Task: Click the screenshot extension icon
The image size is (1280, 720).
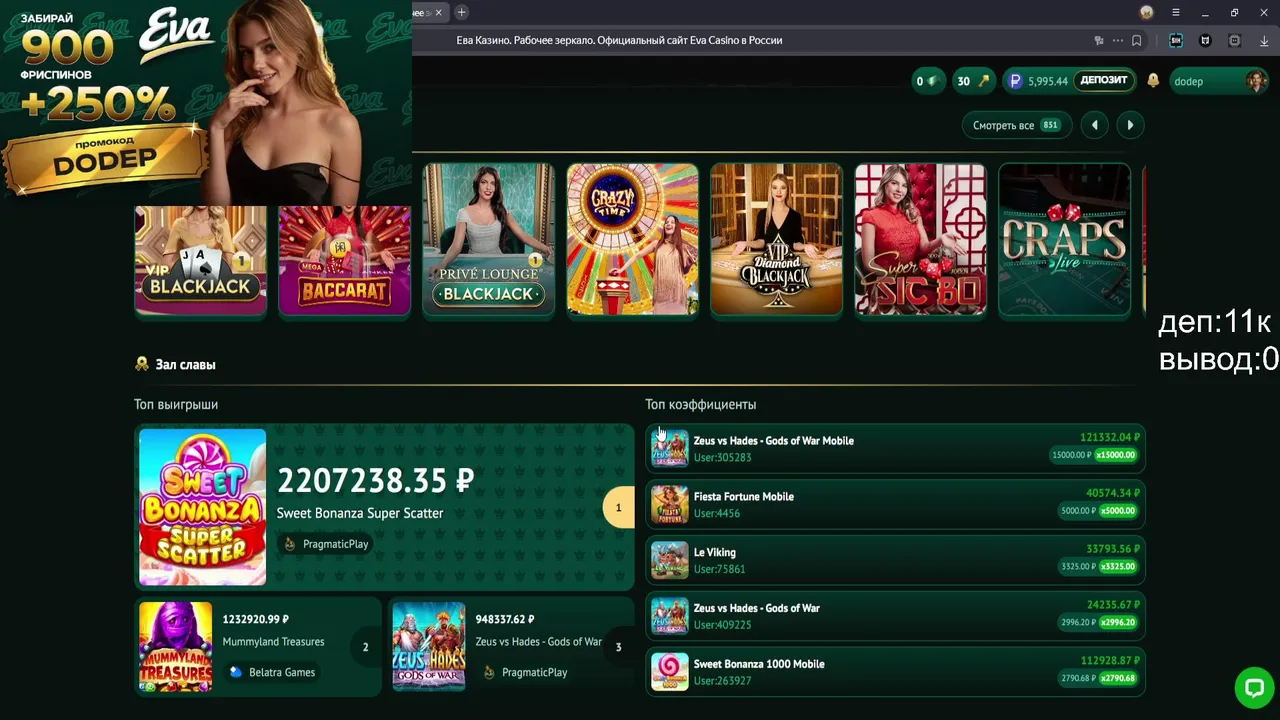Action: [x=1235, y=41]
